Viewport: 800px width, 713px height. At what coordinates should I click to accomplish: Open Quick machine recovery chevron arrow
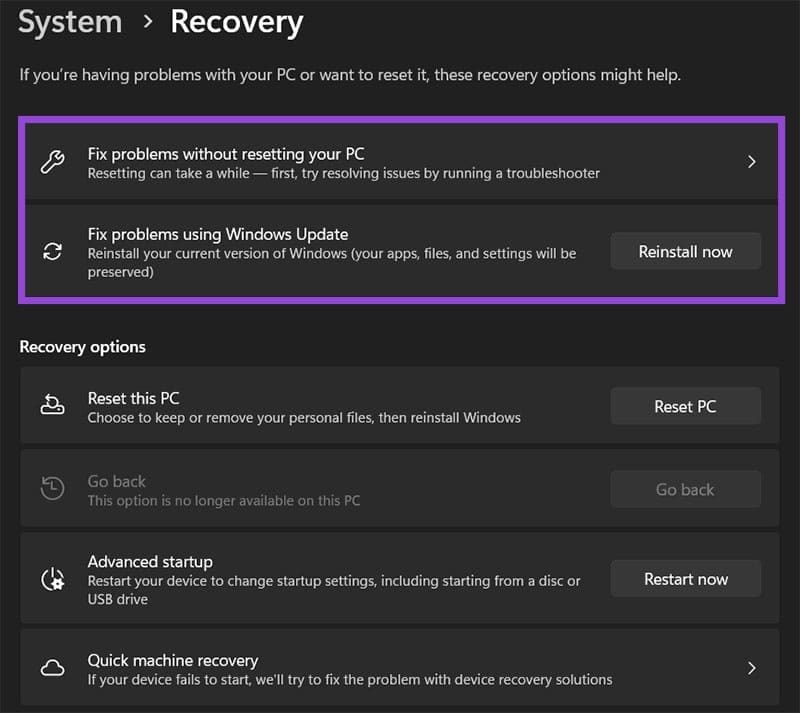coord(751,668)
